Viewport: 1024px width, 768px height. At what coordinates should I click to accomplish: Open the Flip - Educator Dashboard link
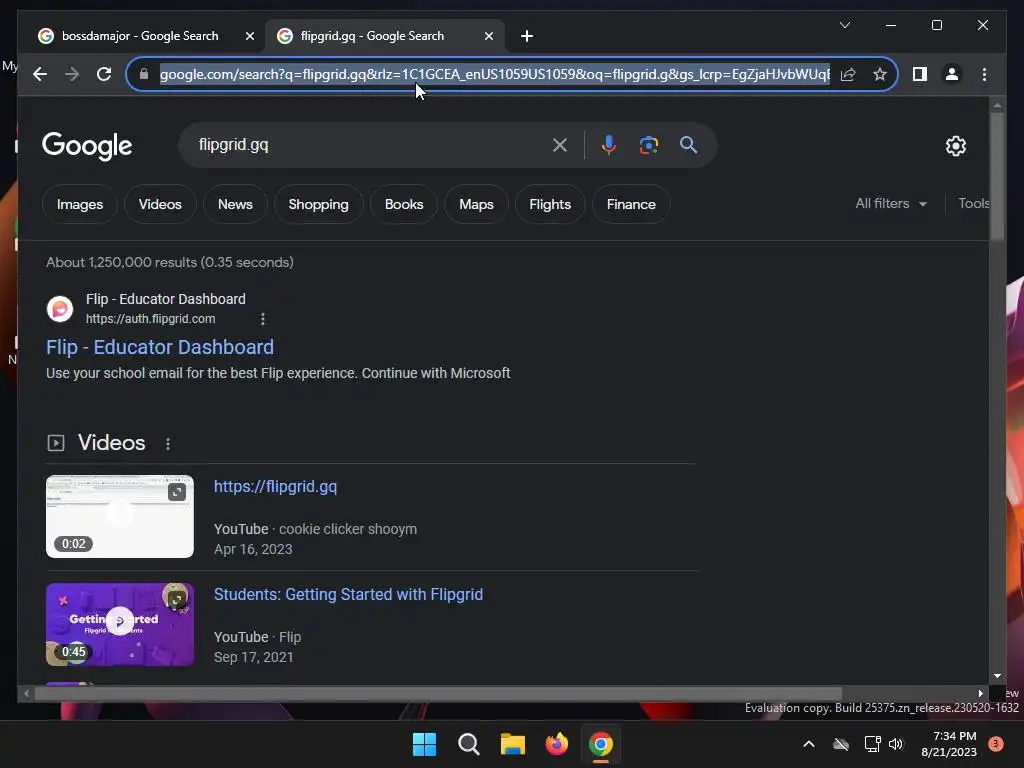(160, 347)
